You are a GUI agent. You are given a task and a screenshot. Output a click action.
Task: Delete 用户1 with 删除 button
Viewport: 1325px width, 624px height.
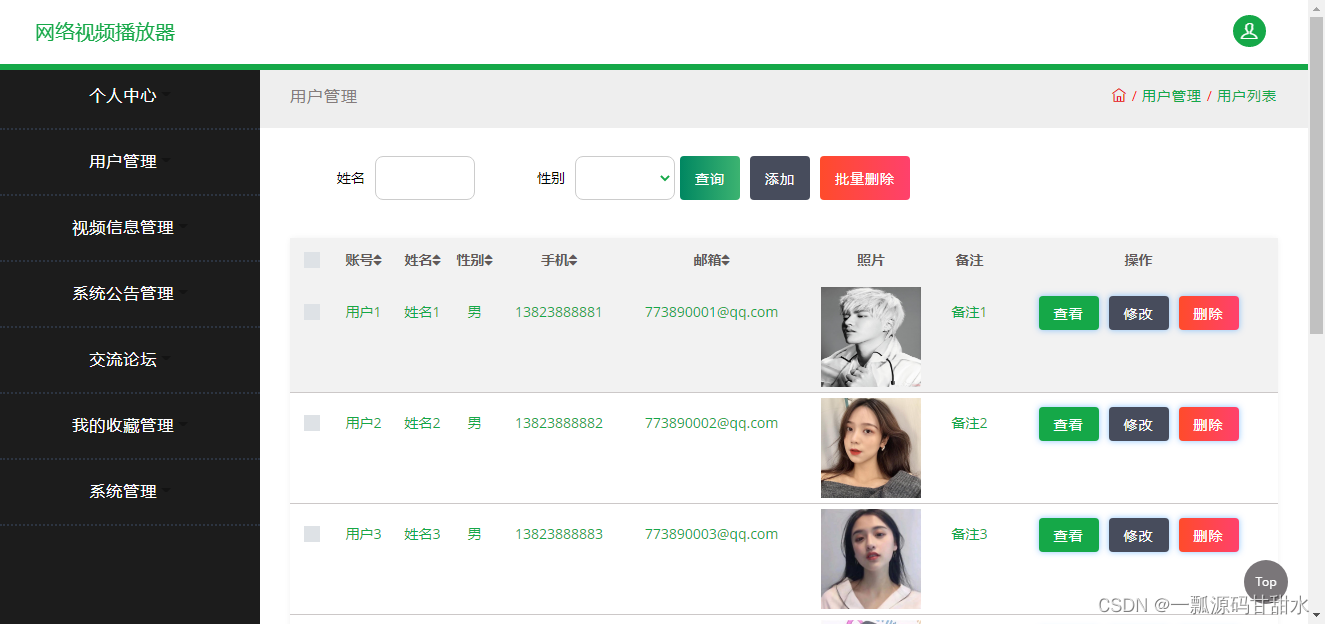[1209, 313]
